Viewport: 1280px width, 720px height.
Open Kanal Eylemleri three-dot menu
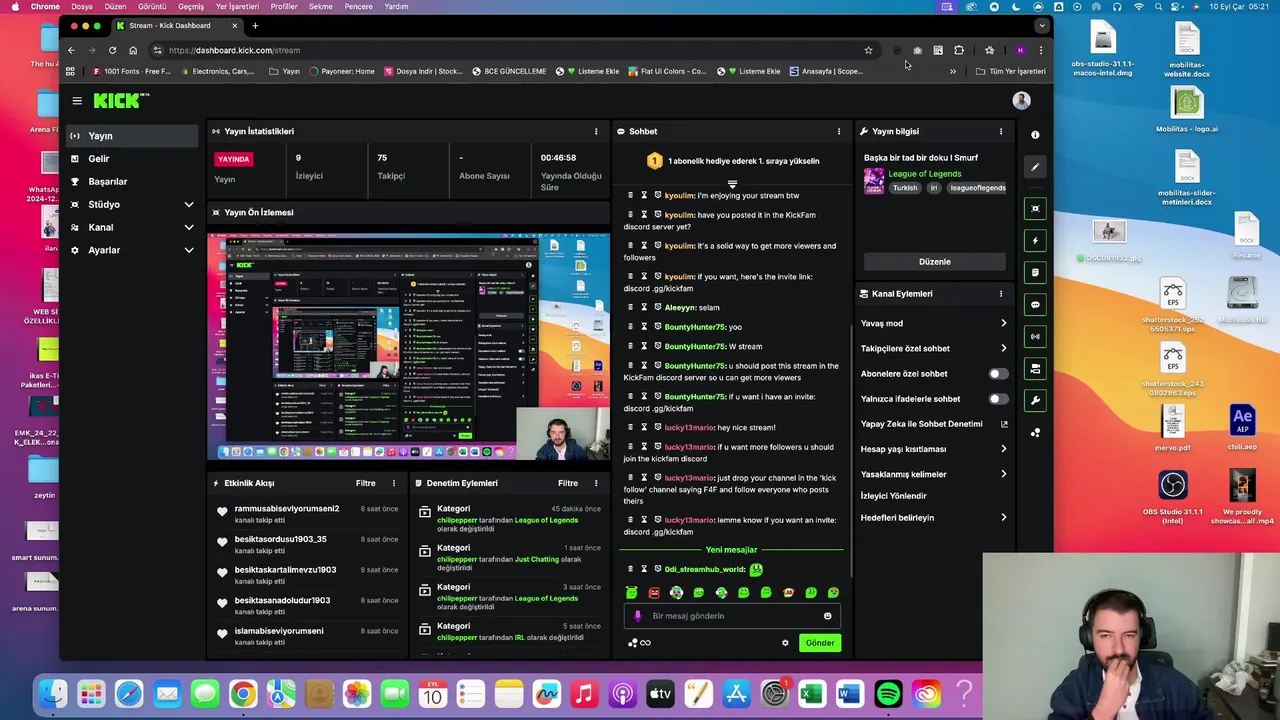point(1000,294)
